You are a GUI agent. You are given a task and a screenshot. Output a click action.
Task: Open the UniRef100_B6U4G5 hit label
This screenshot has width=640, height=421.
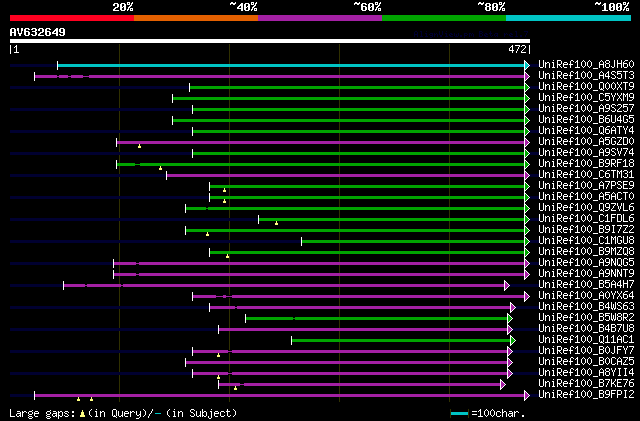click(586, 120)
